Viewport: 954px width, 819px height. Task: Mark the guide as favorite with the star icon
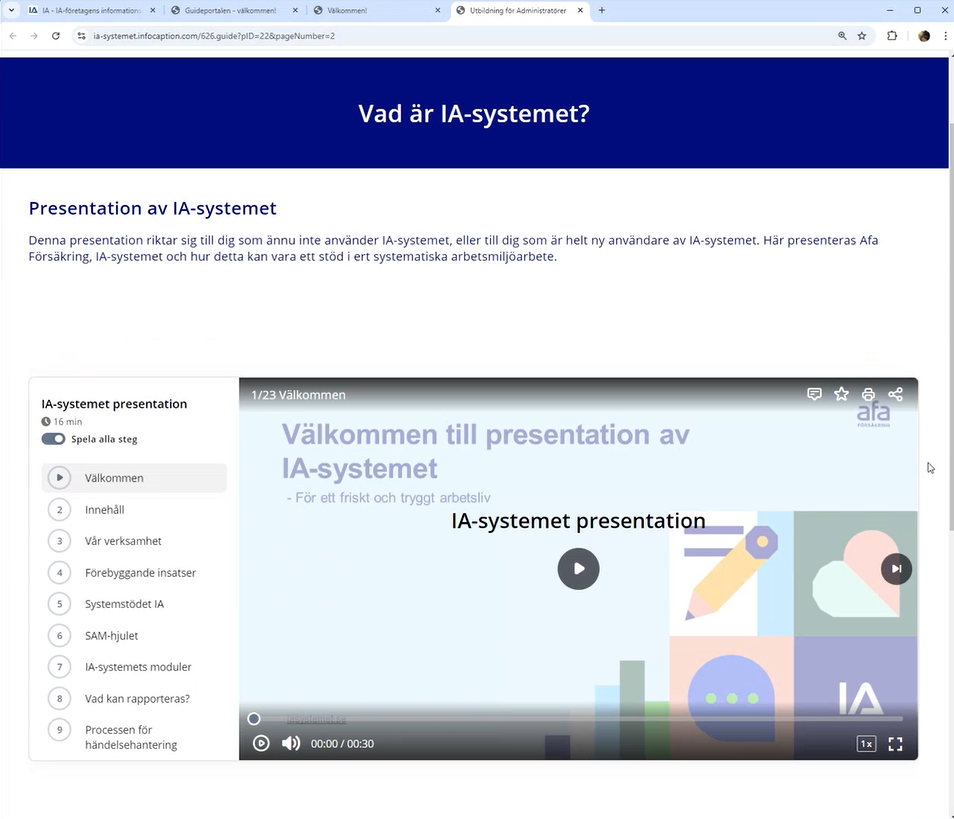tap(841, 394)
